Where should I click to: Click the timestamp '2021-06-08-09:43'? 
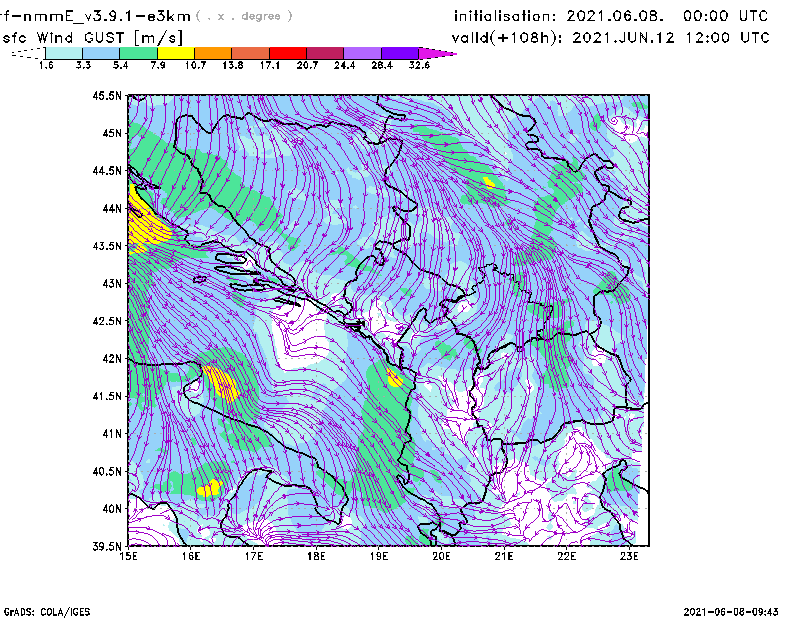pos(731,612)
